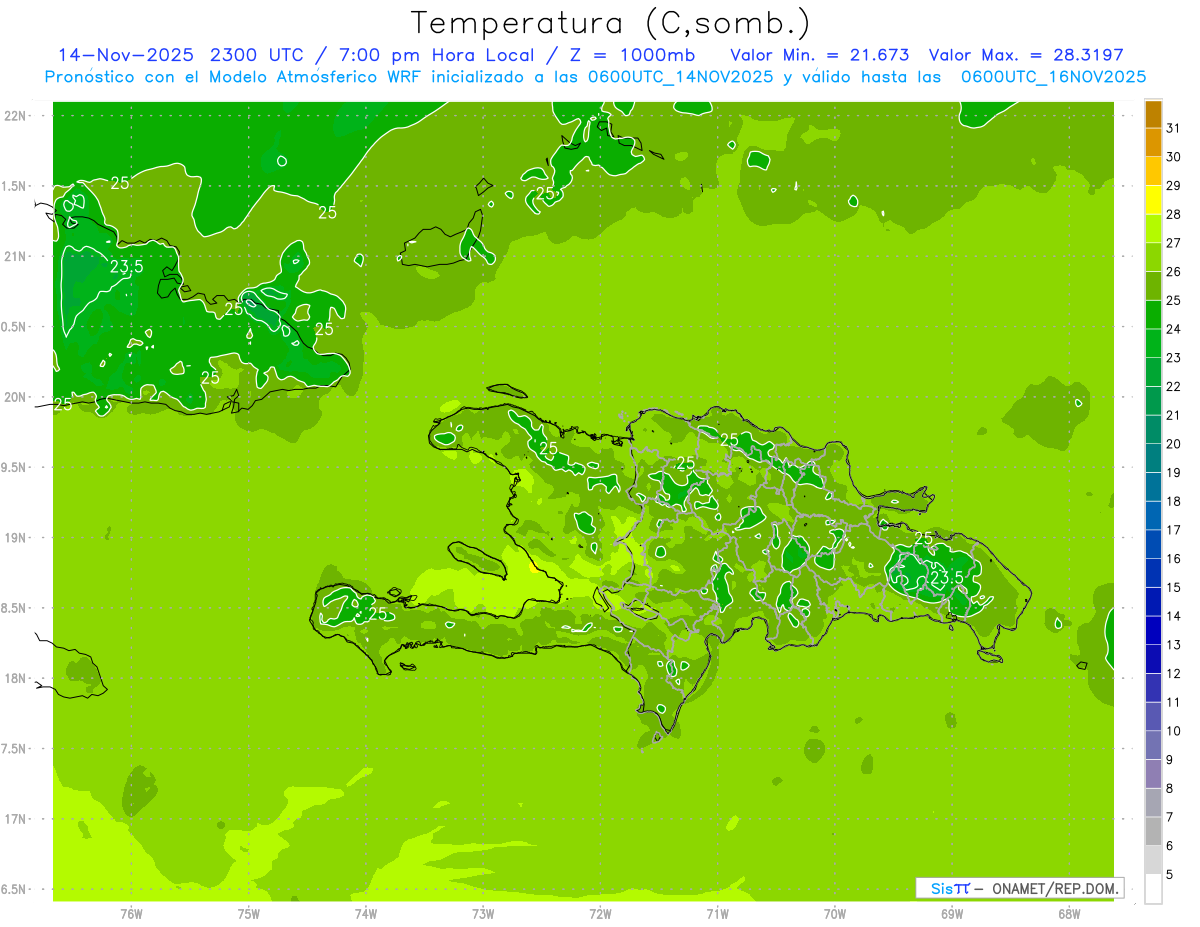Viewport: 1200px width, 927px height.
Task: Click the "73W" longitude axis label
Action: point(483,913)
